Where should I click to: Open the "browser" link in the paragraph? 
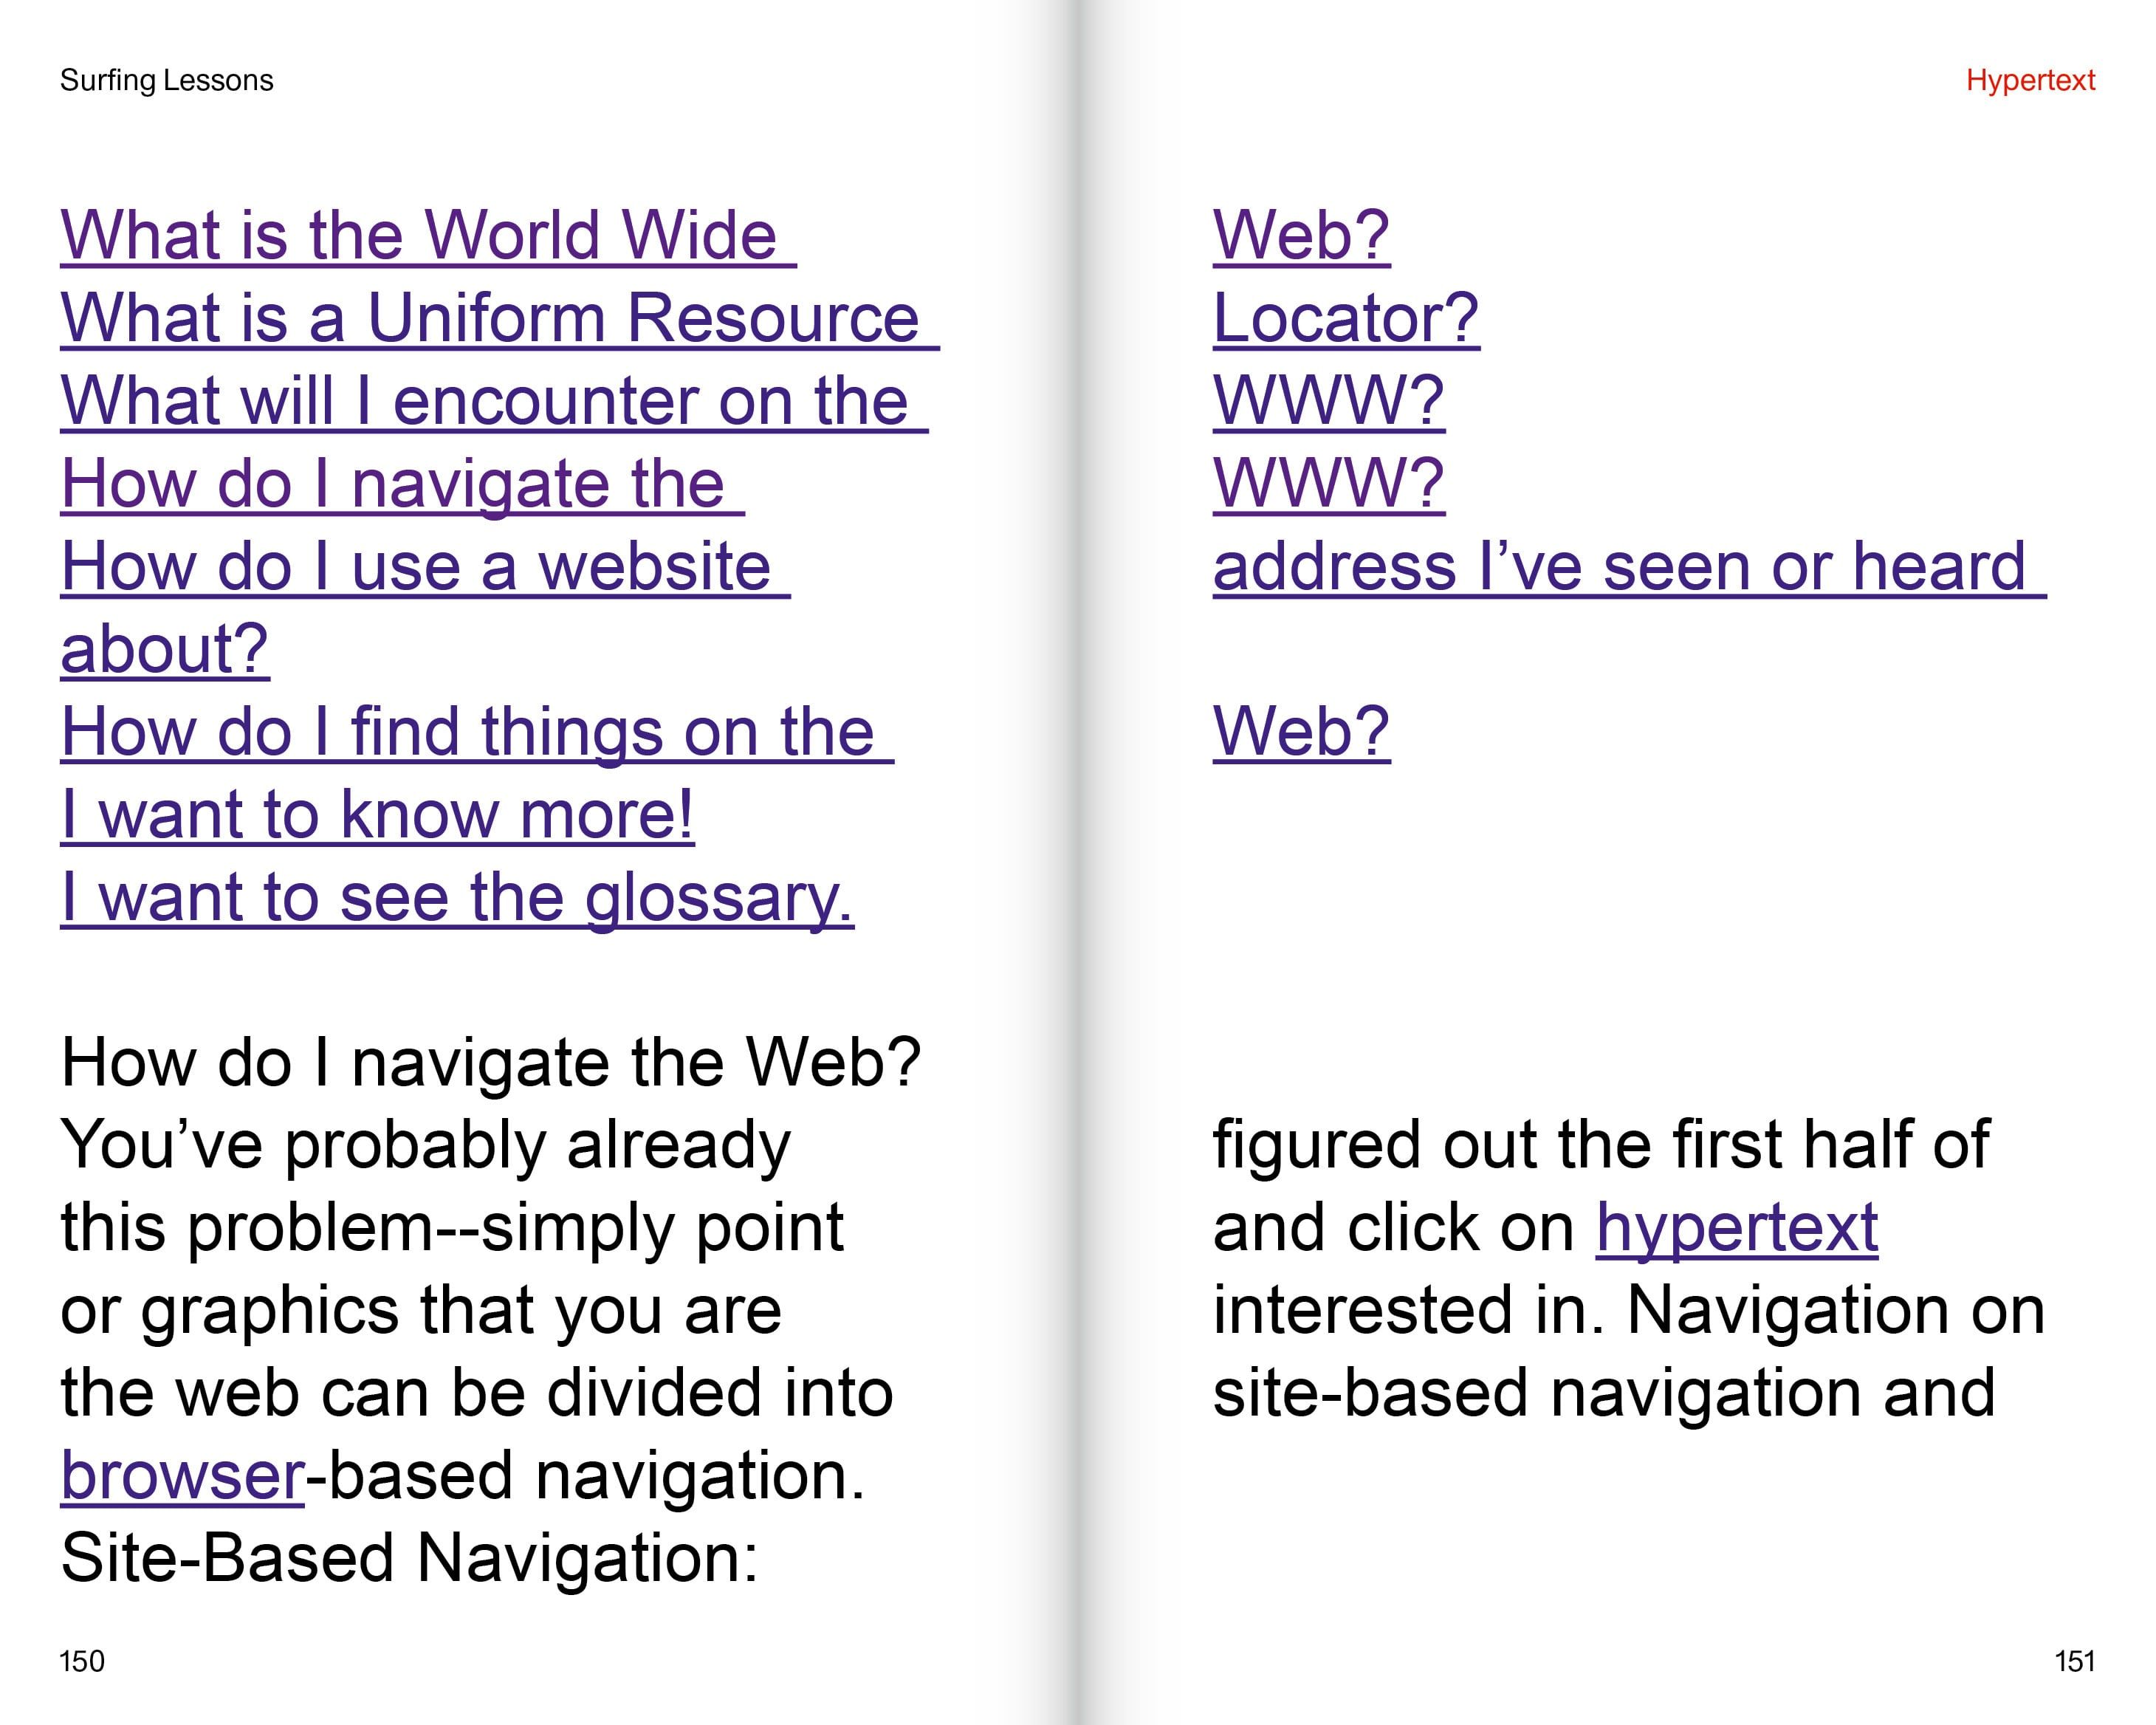pos(182,1476)
